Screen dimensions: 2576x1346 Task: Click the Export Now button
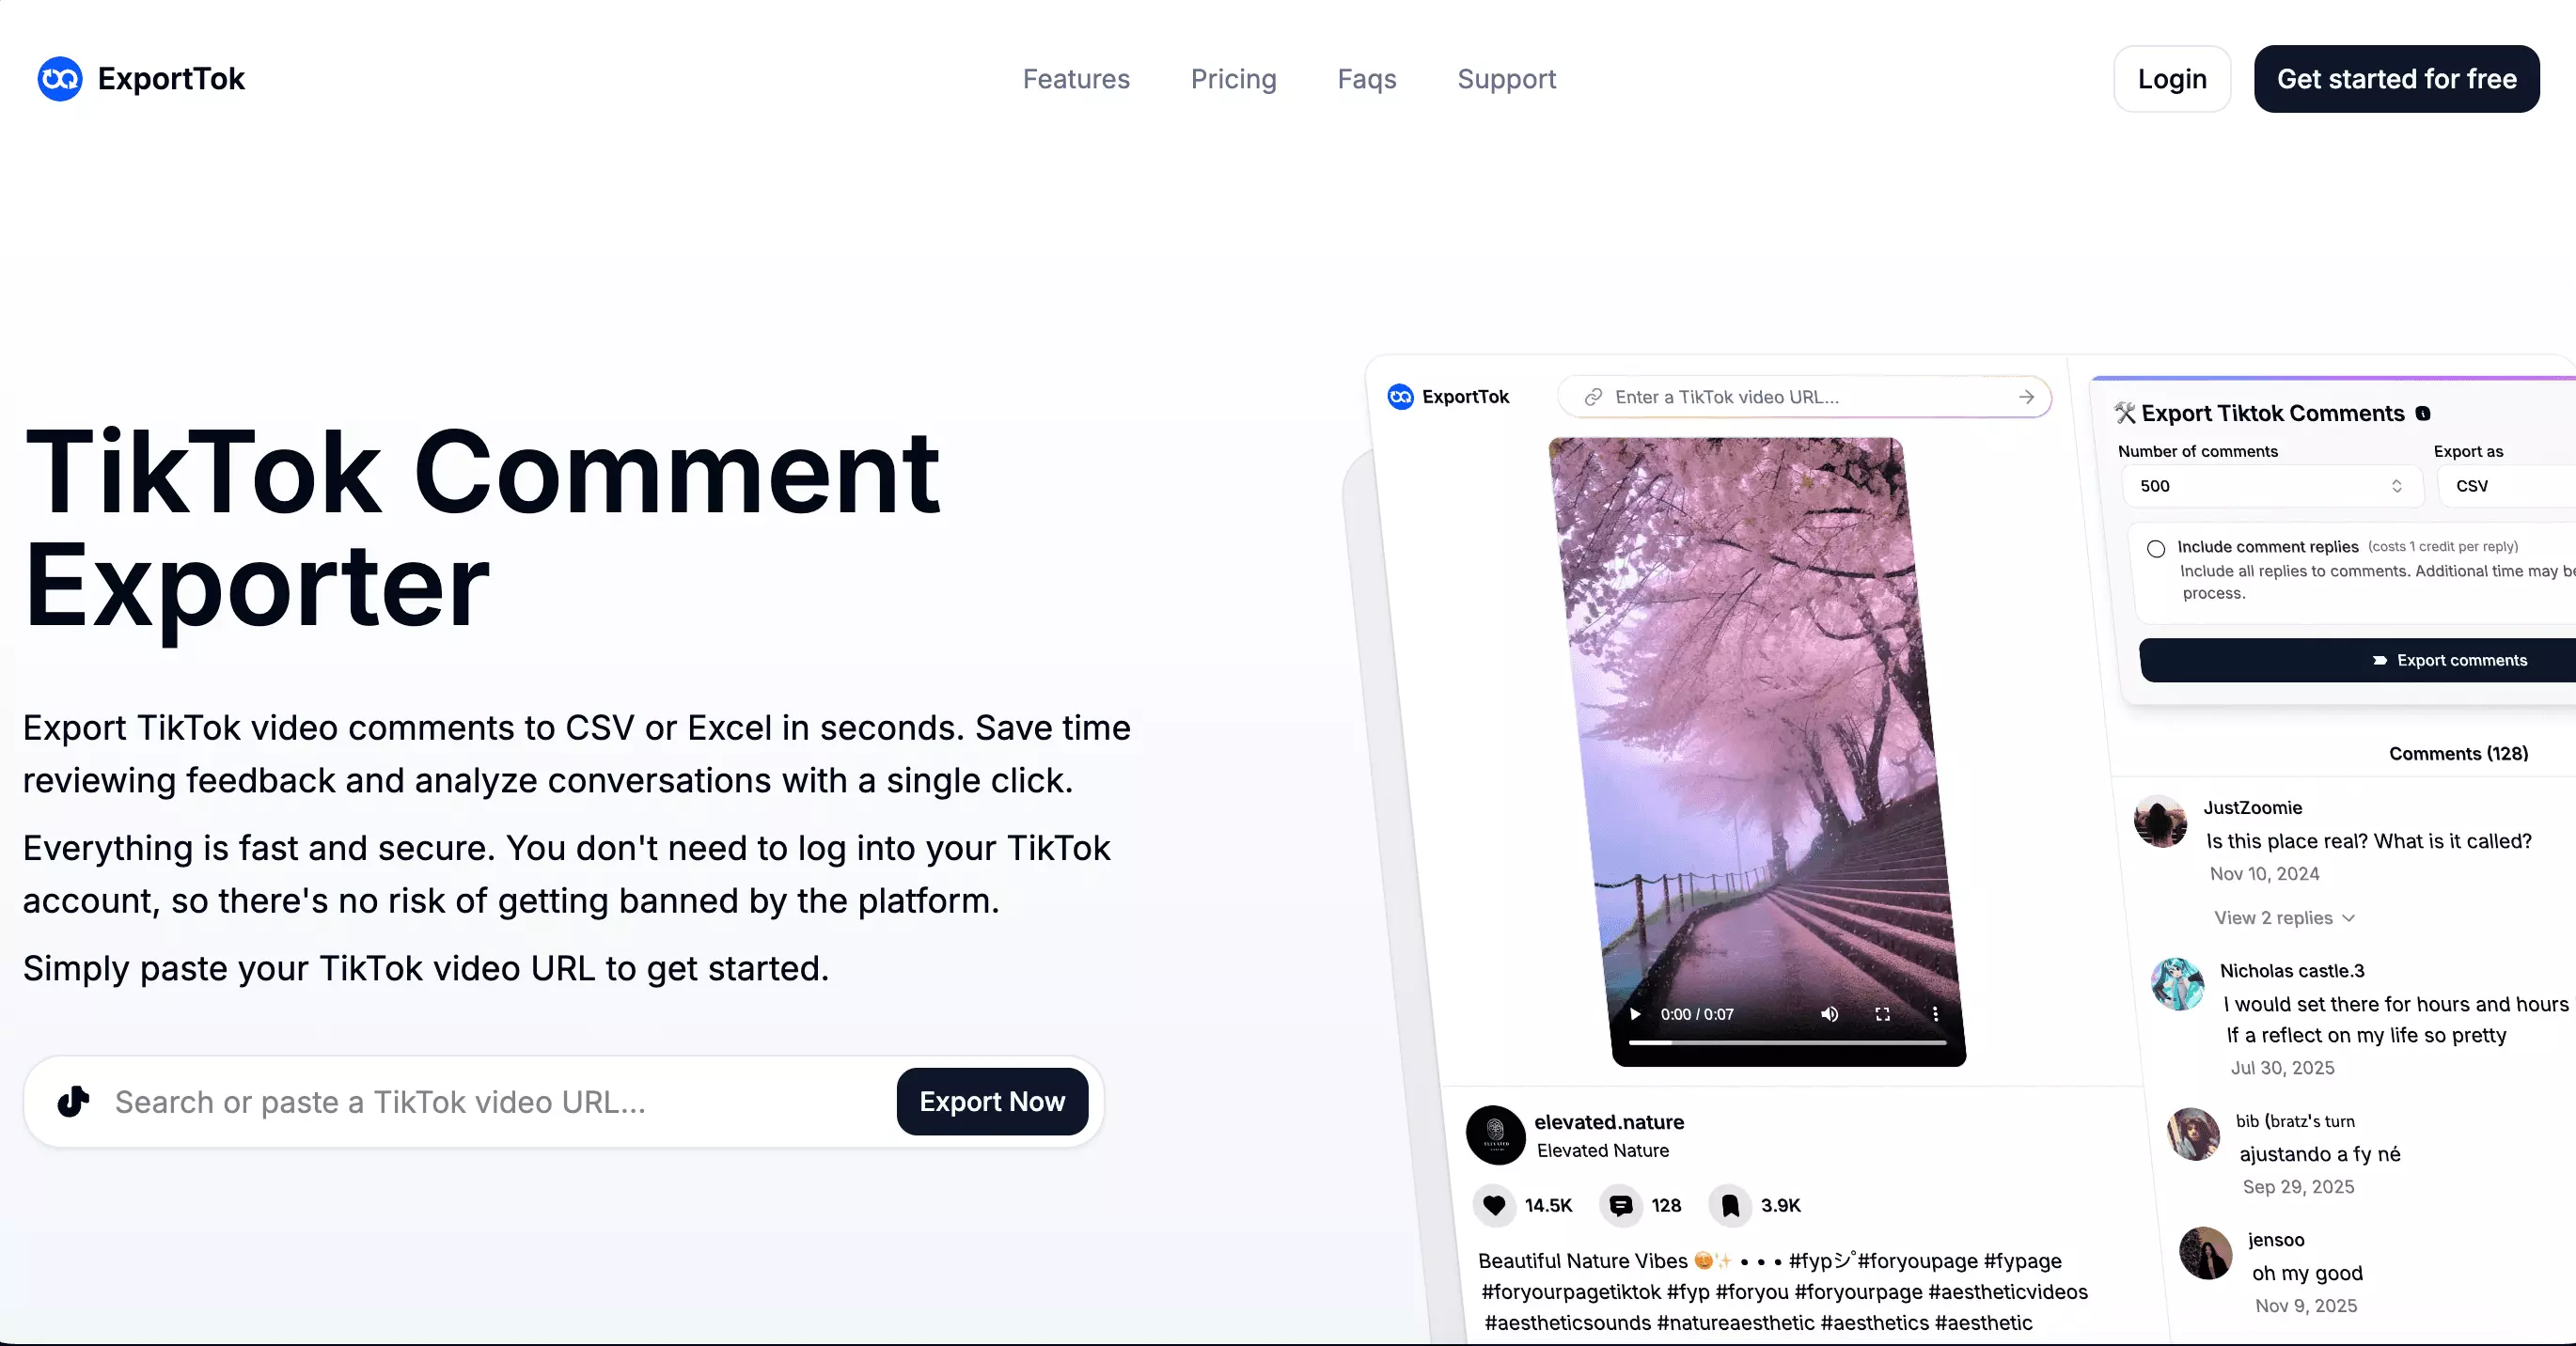coord(992,1102)
